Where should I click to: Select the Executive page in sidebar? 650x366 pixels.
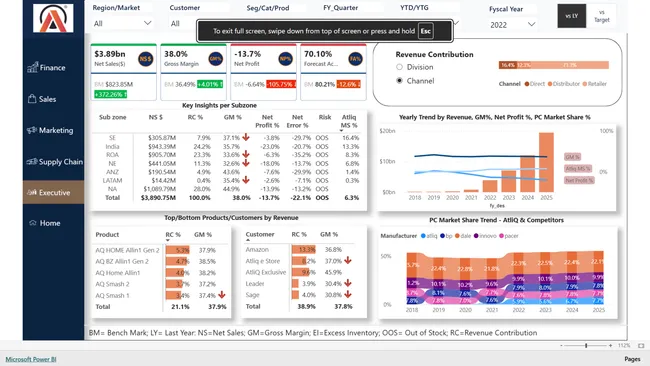(53, 192)
